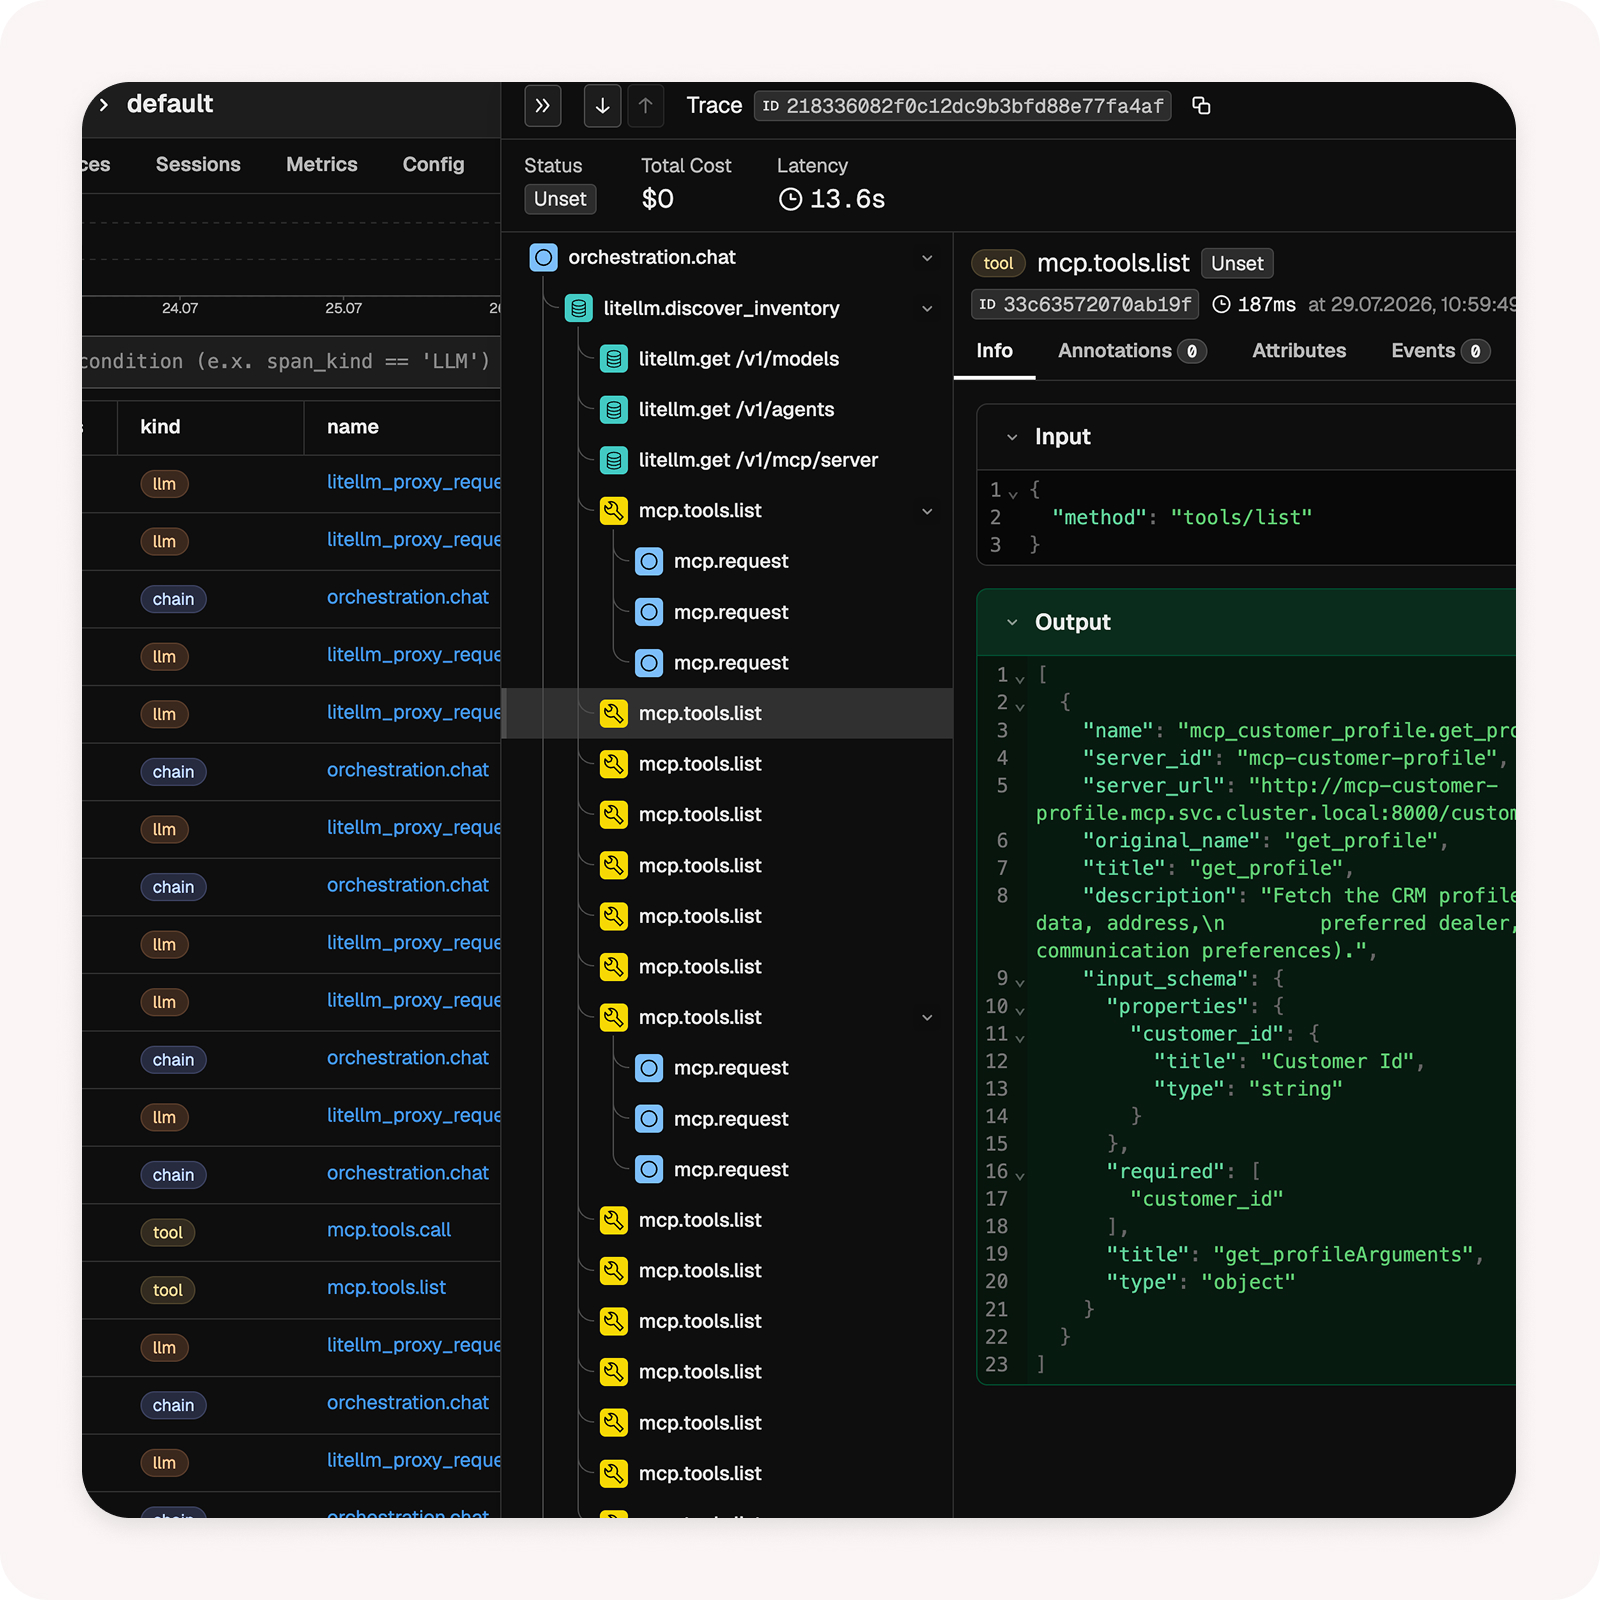Click the litellm.get /v1/agents span icon
This screenshot has height=1600, width=1600.
[614, 409]
